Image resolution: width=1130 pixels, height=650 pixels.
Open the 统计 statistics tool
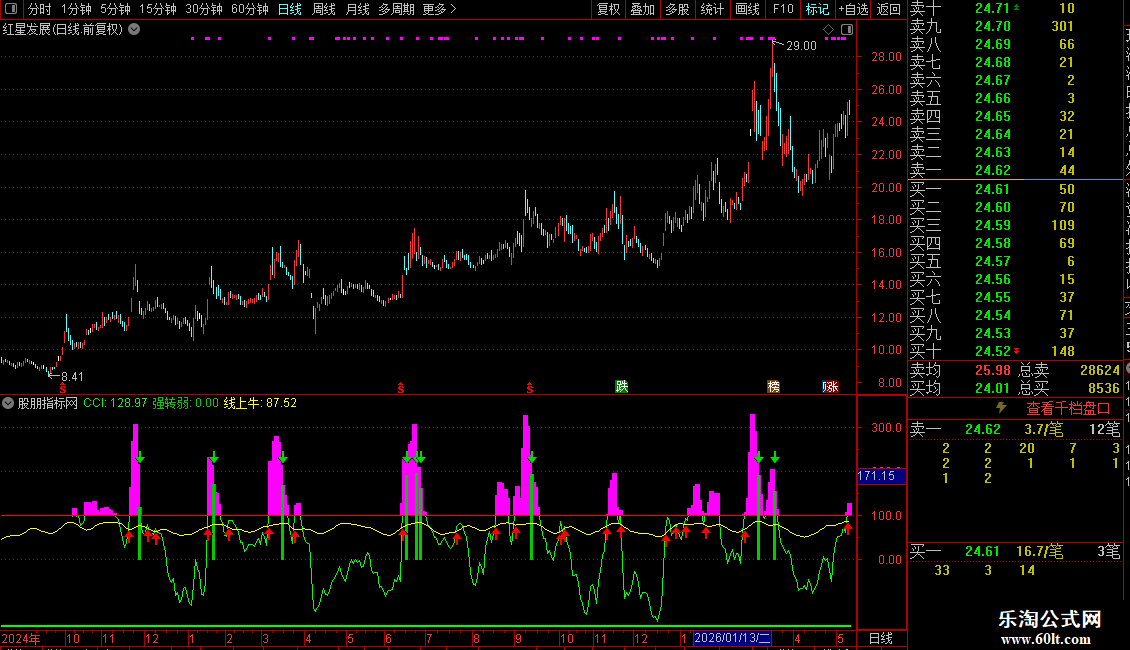point(712,9)
